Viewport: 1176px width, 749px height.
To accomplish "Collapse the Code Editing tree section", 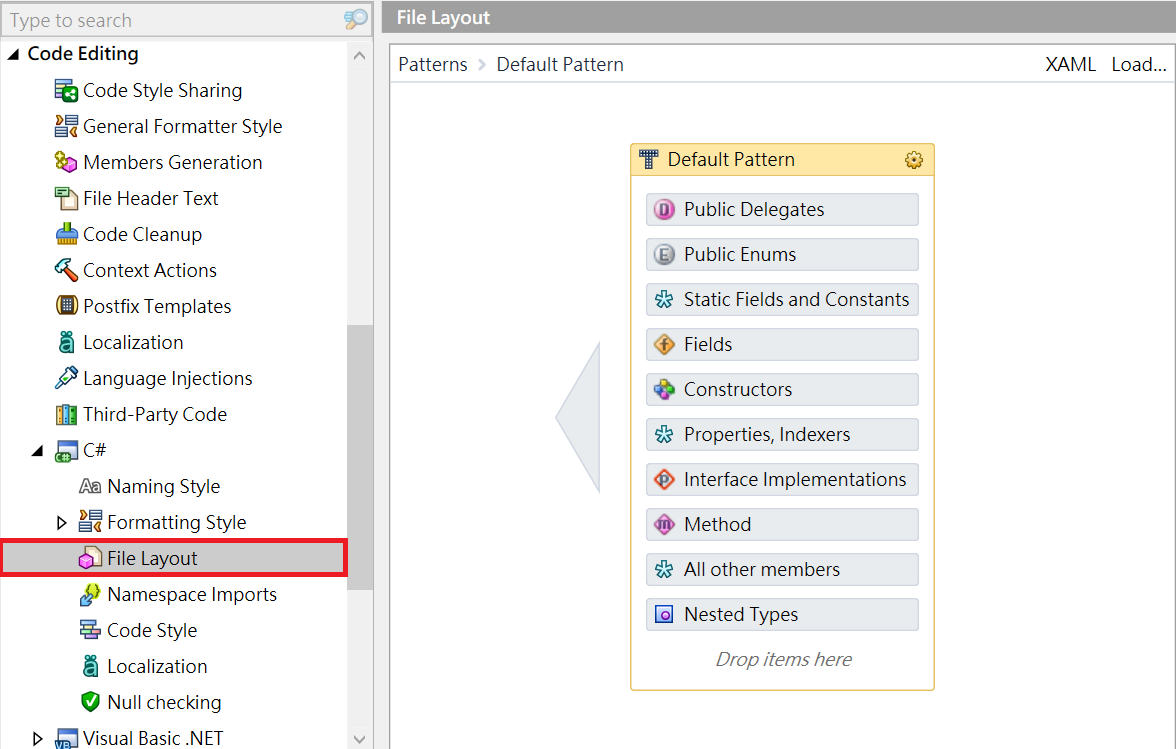I will pos(13,55).
